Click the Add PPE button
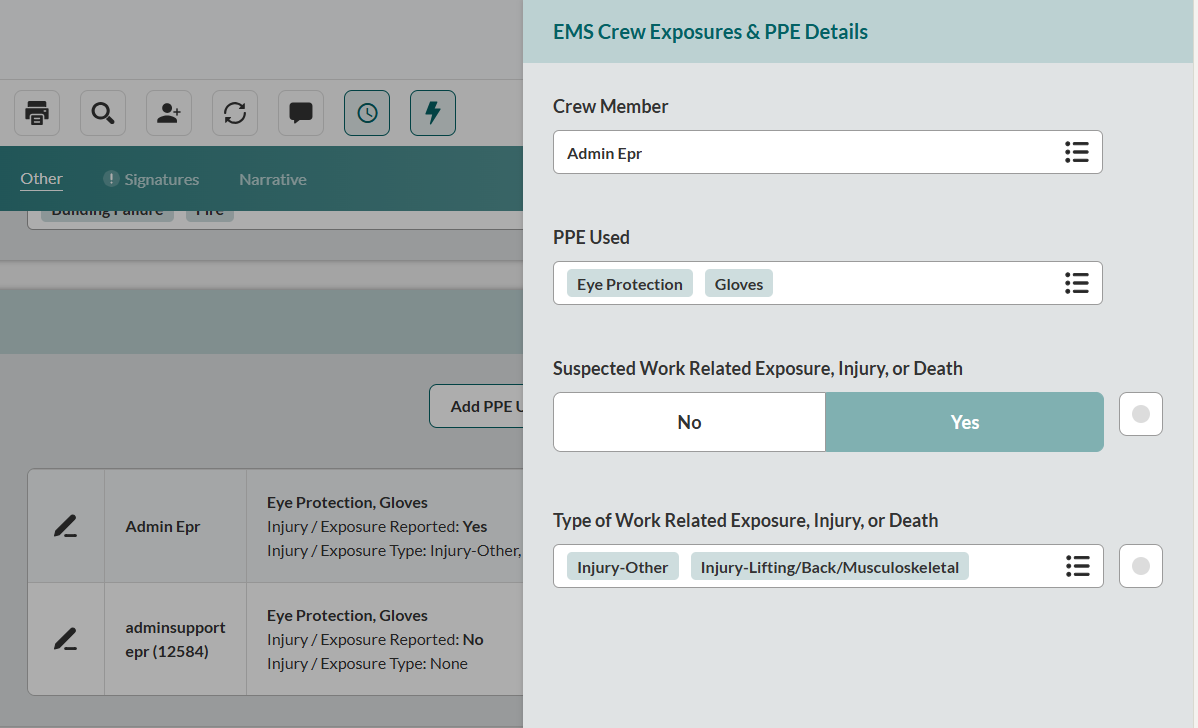The width and height of the screenshot is (1198, 728). pos(477,406)
